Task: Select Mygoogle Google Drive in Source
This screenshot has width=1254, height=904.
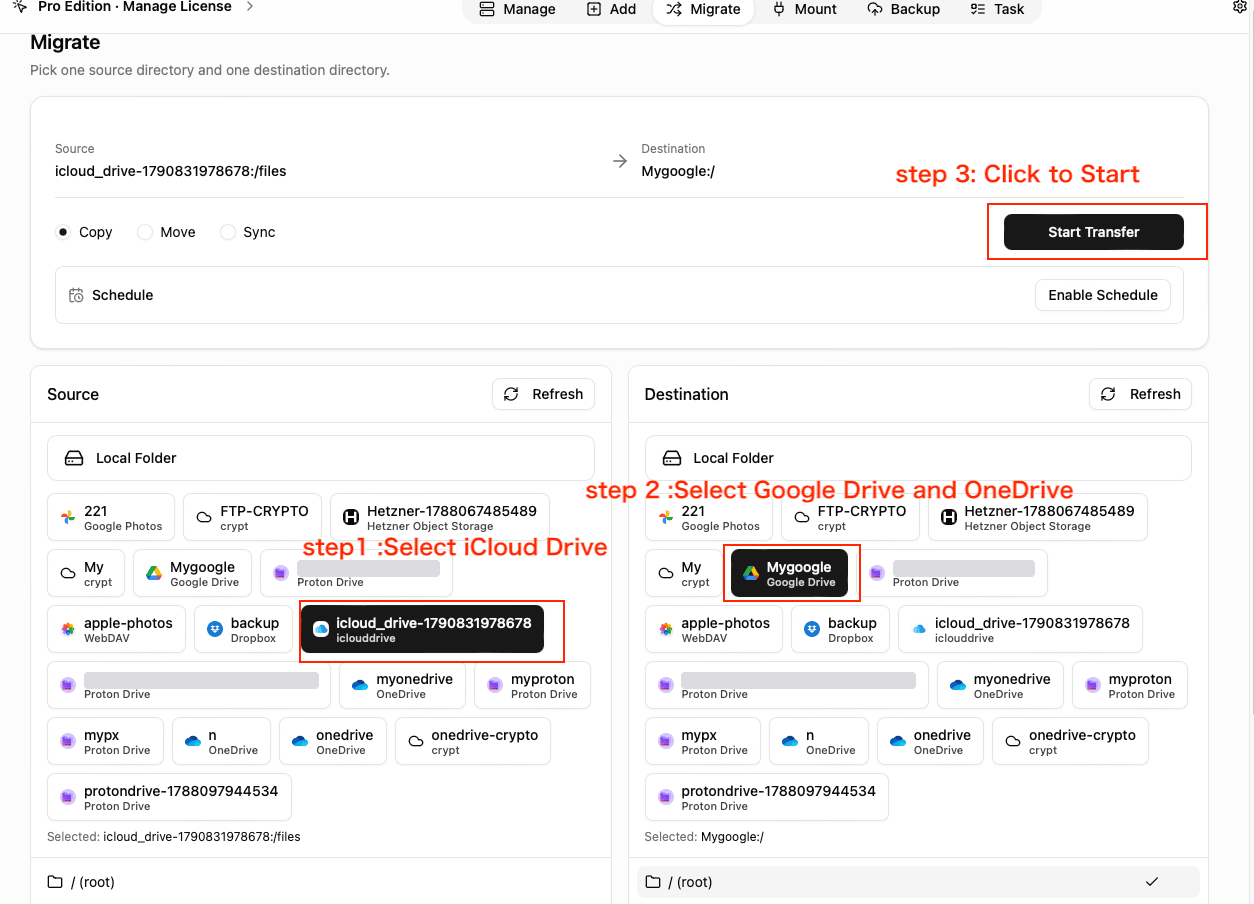Action: (192, 573)
